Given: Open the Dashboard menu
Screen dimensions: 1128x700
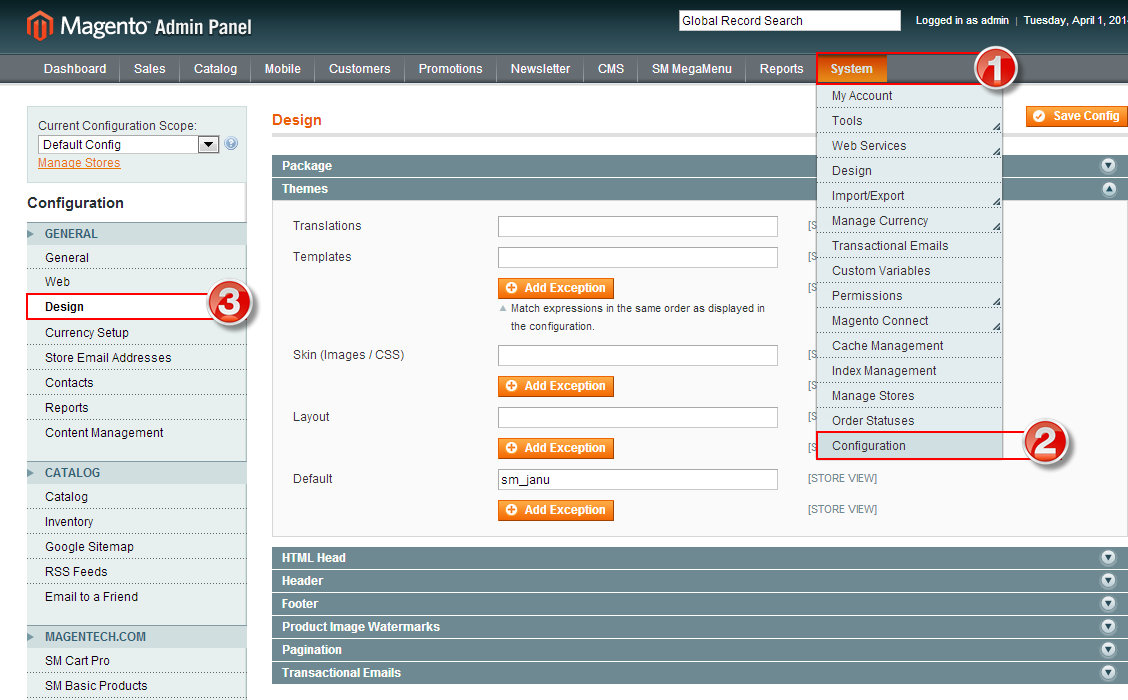Looking at the screenshot, I should click(x=75, y=69).
